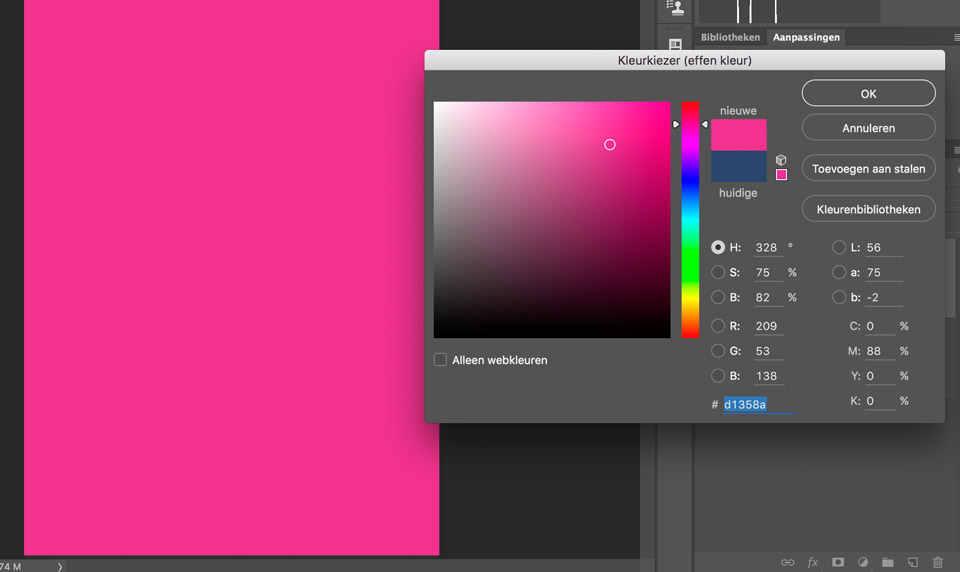Create a new layer icon
The image size is (960, 572).
[913, 562]
